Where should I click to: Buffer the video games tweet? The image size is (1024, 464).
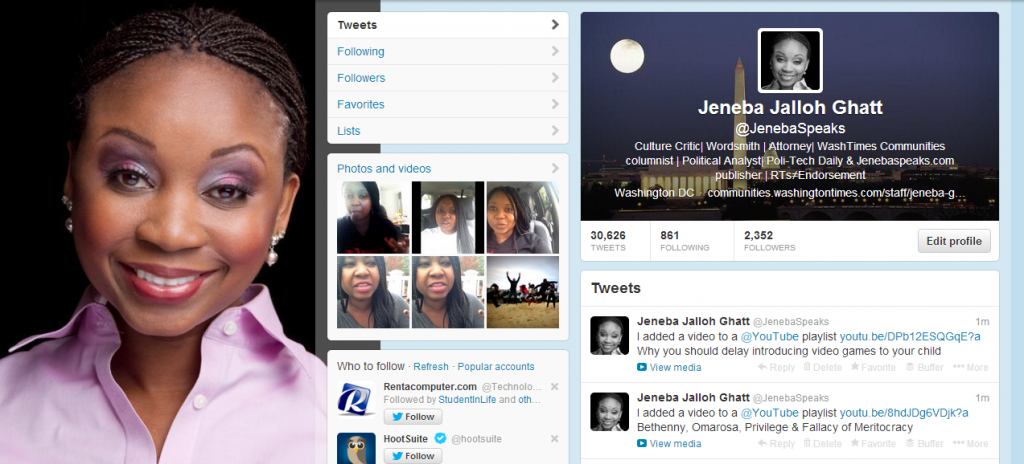(924, 367)
